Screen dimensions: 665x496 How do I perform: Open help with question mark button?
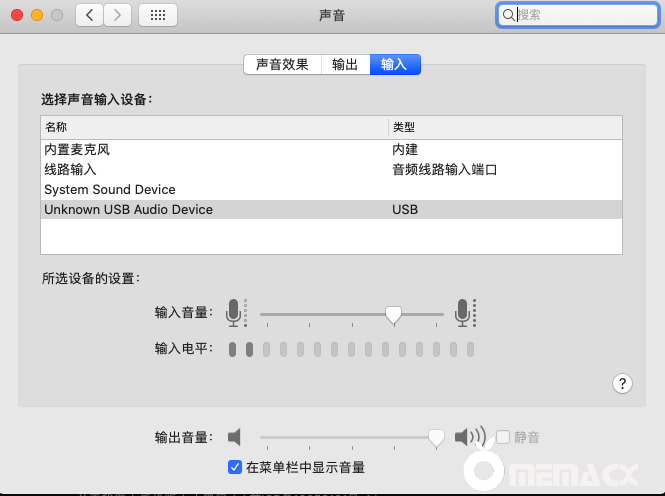click(x=622, y=383)
